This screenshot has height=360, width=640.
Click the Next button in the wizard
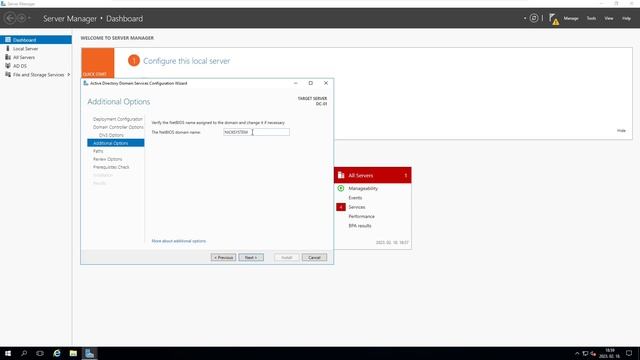pyautogui.click(x=251, y=258)
